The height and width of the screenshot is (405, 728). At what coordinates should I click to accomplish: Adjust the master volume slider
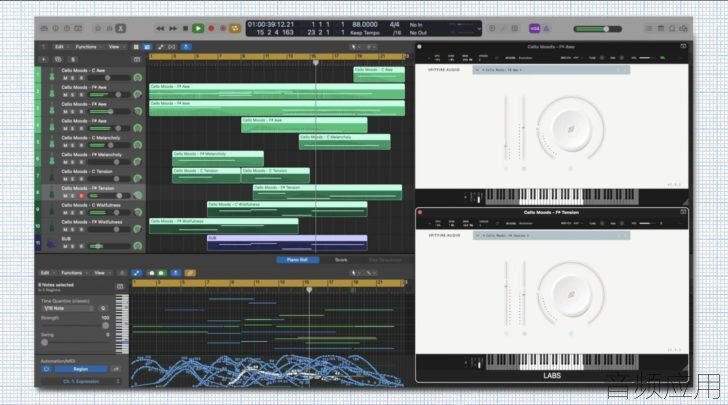[598, 29]
